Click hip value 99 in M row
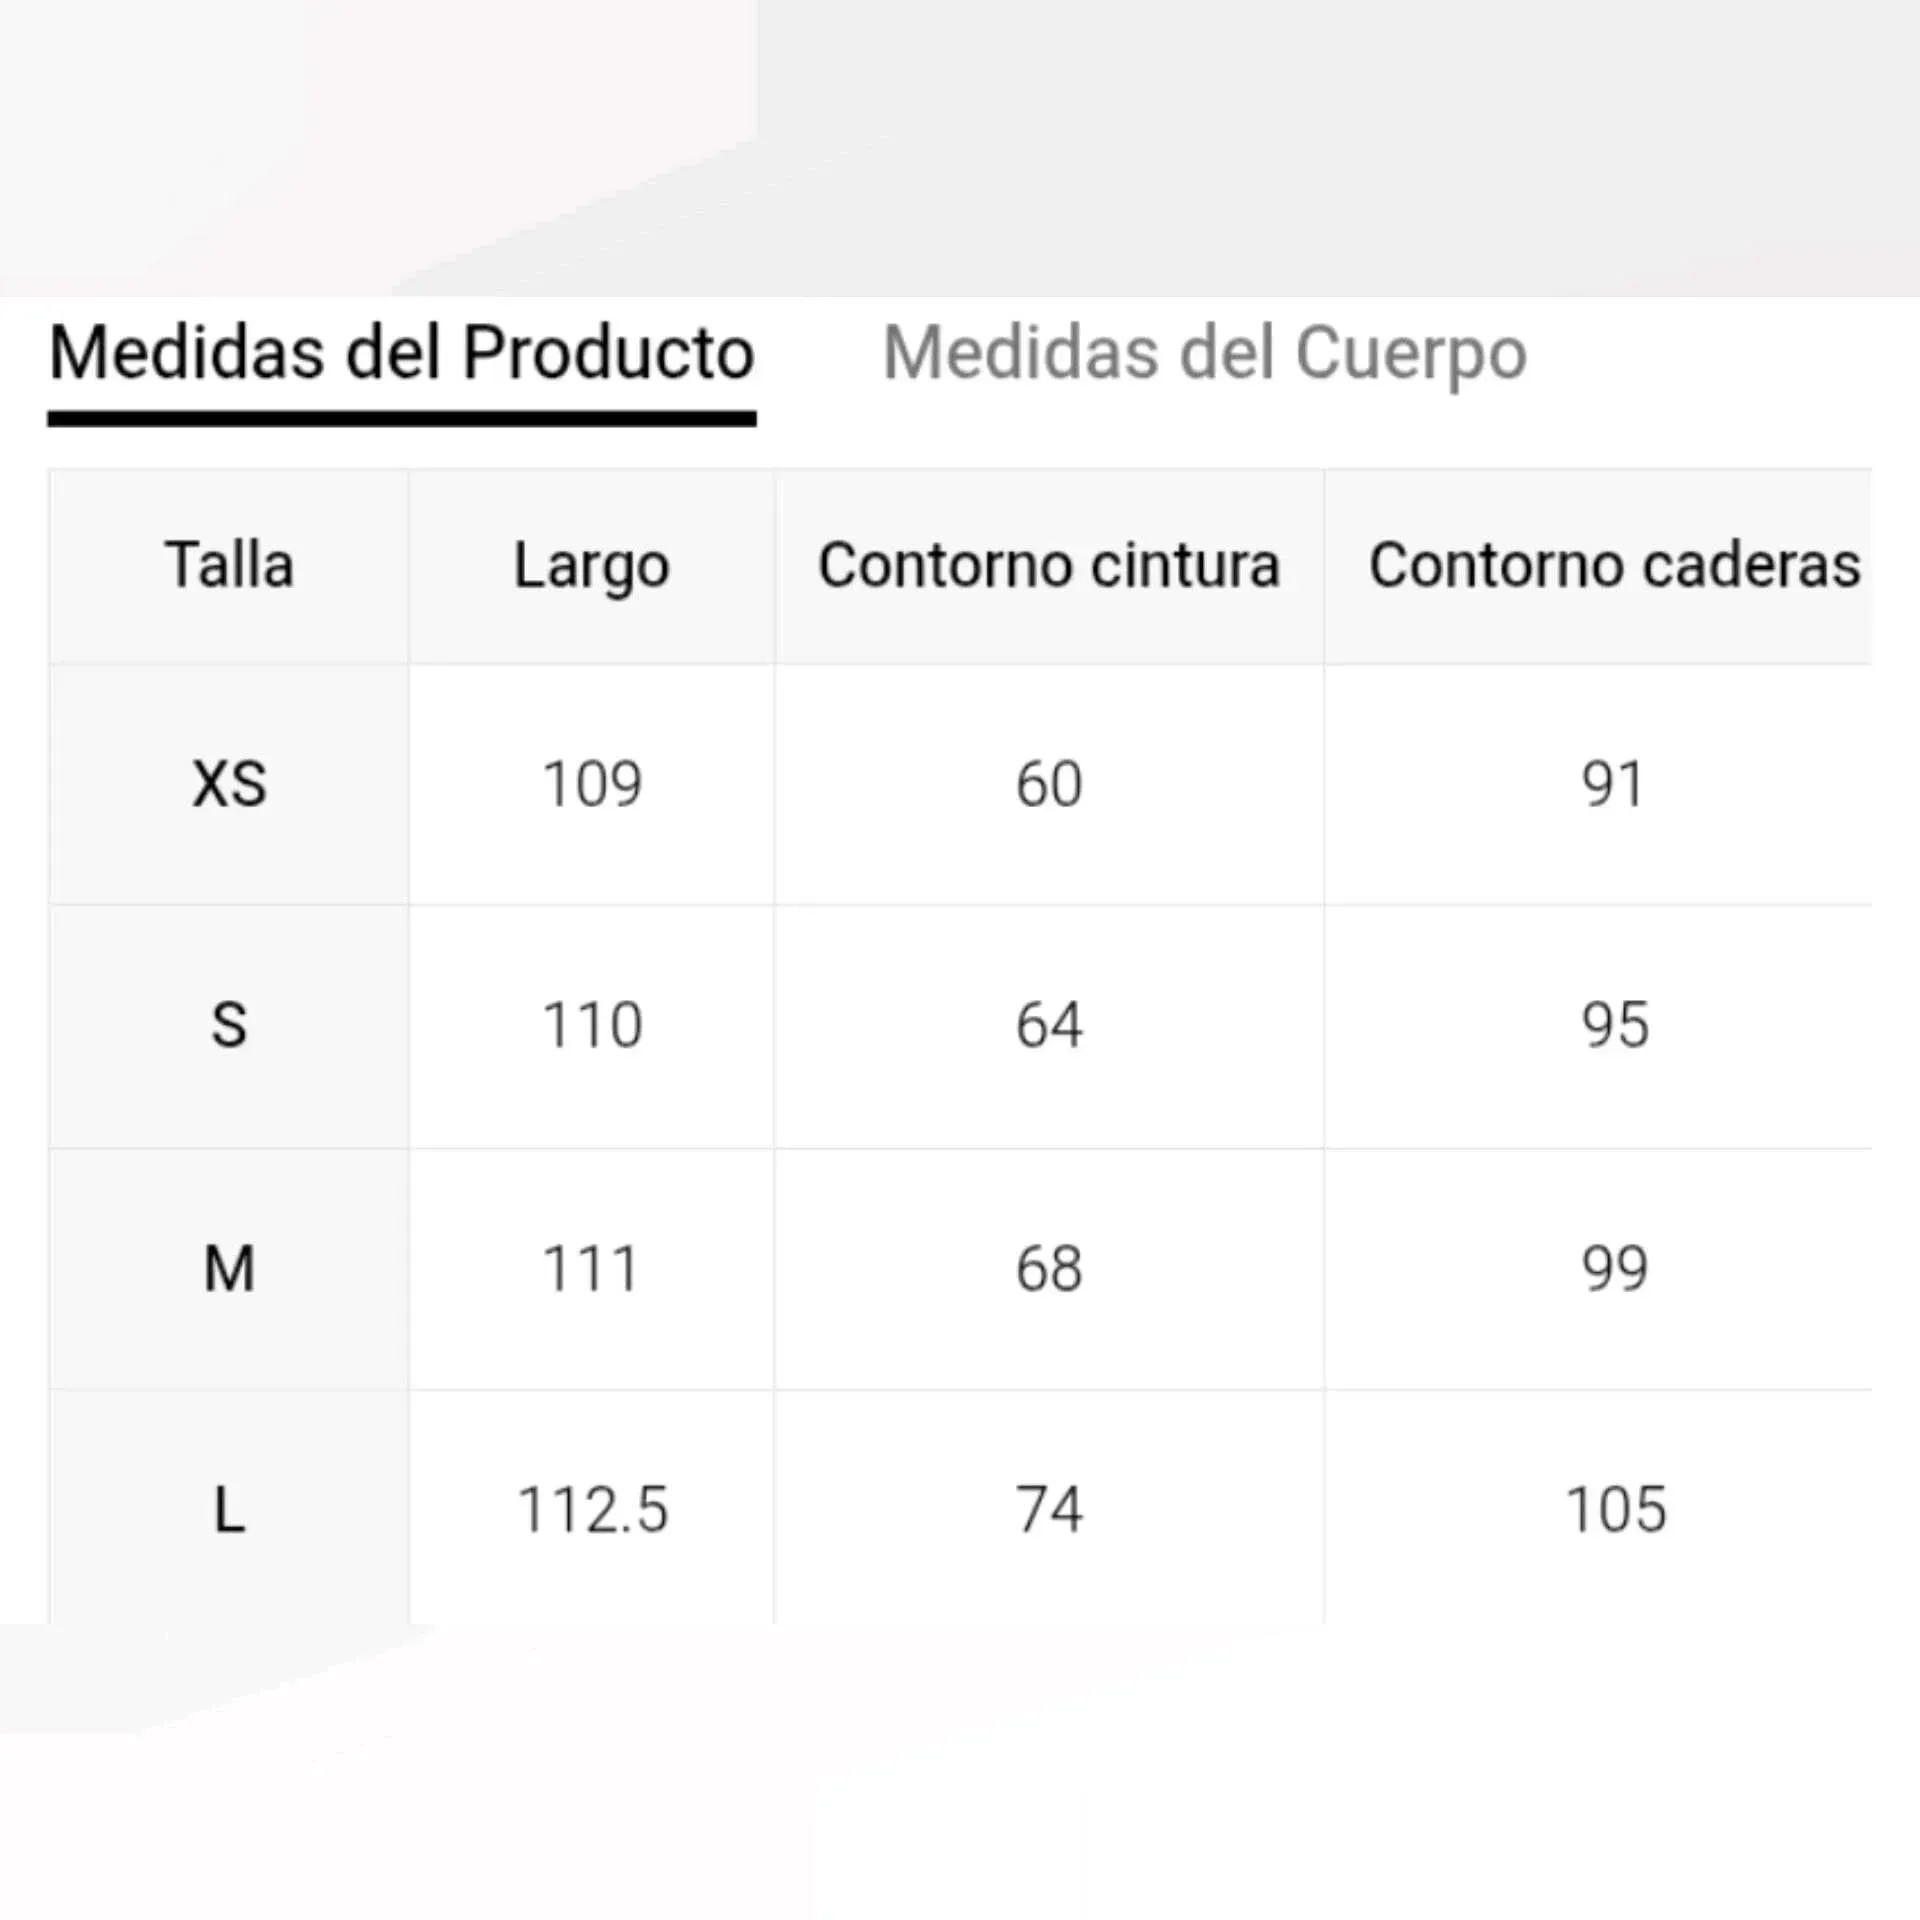The image size is (1920, 1920). pos(1614,1269)
